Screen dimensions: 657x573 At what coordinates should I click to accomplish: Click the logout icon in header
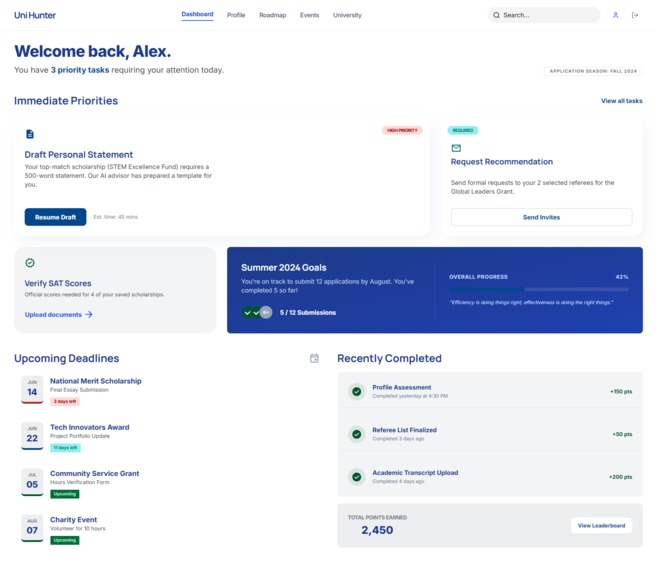[x=635, y=15]
